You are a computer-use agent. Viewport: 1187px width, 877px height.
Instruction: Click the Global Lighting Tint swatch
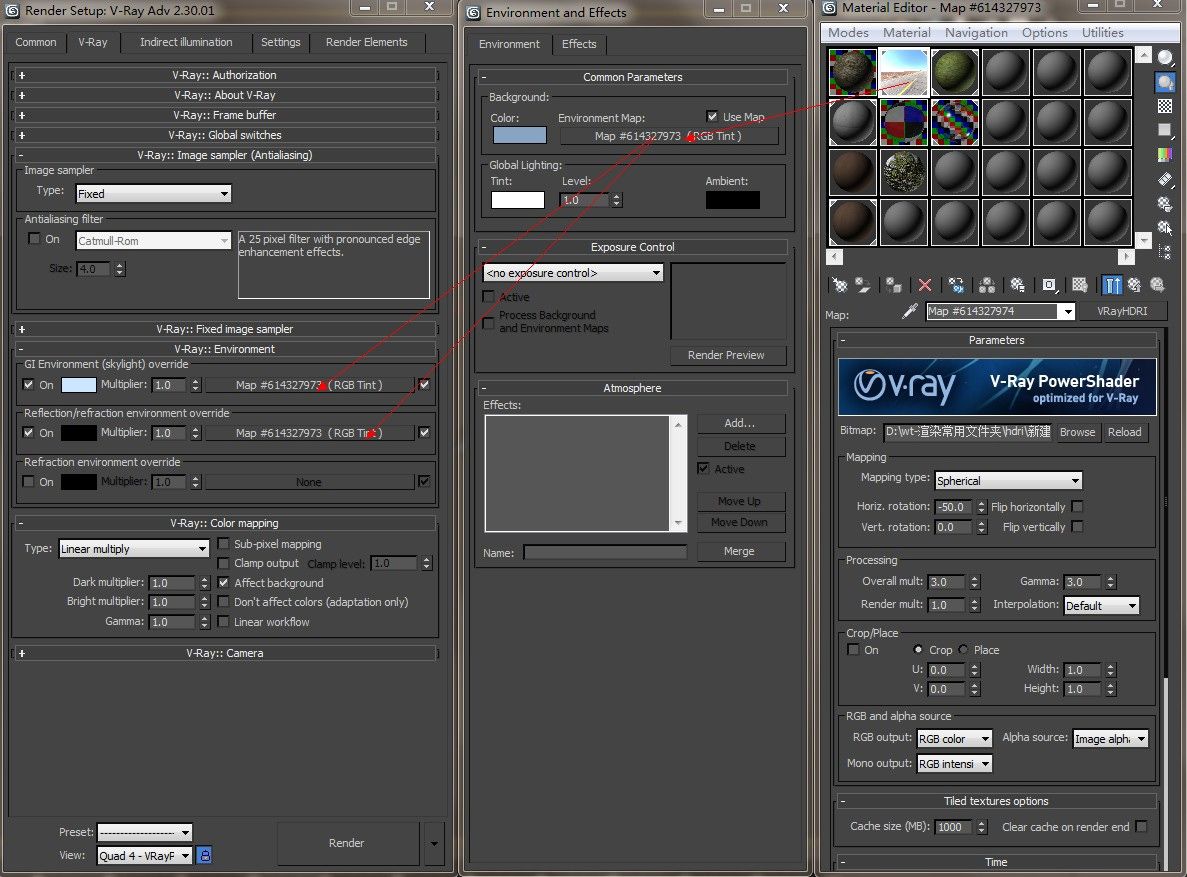(x=518, y=200)
